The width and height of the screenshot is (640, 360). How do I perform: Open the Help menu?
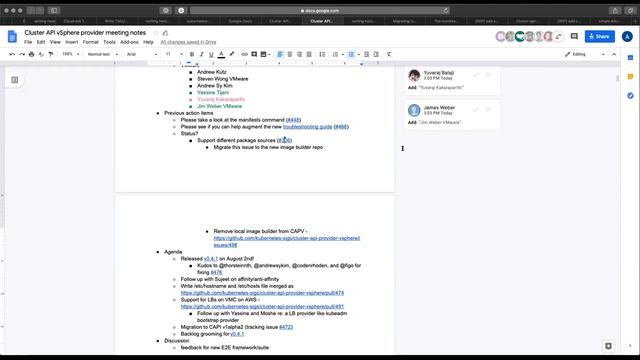click(148, 42)
